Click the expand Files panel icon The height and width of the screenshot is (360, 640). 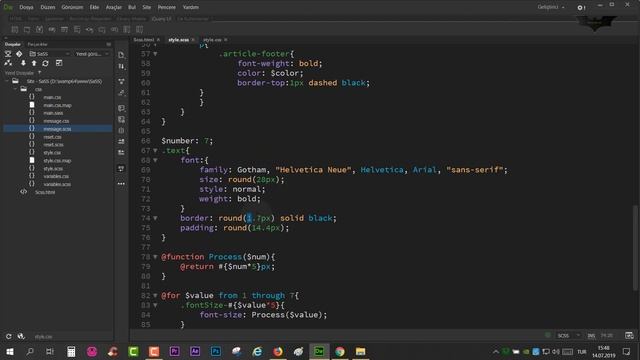point(59,63)
